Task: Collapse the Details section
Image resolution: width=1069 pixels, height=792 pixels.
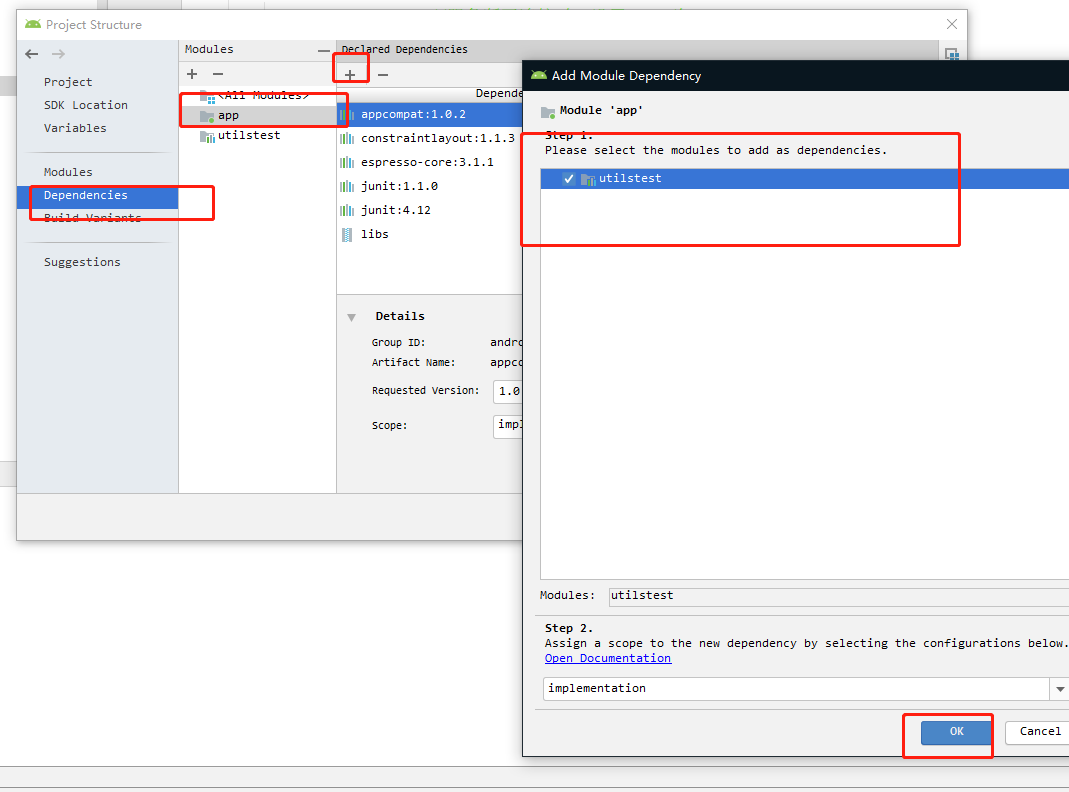Action: [x=351, y=317]
